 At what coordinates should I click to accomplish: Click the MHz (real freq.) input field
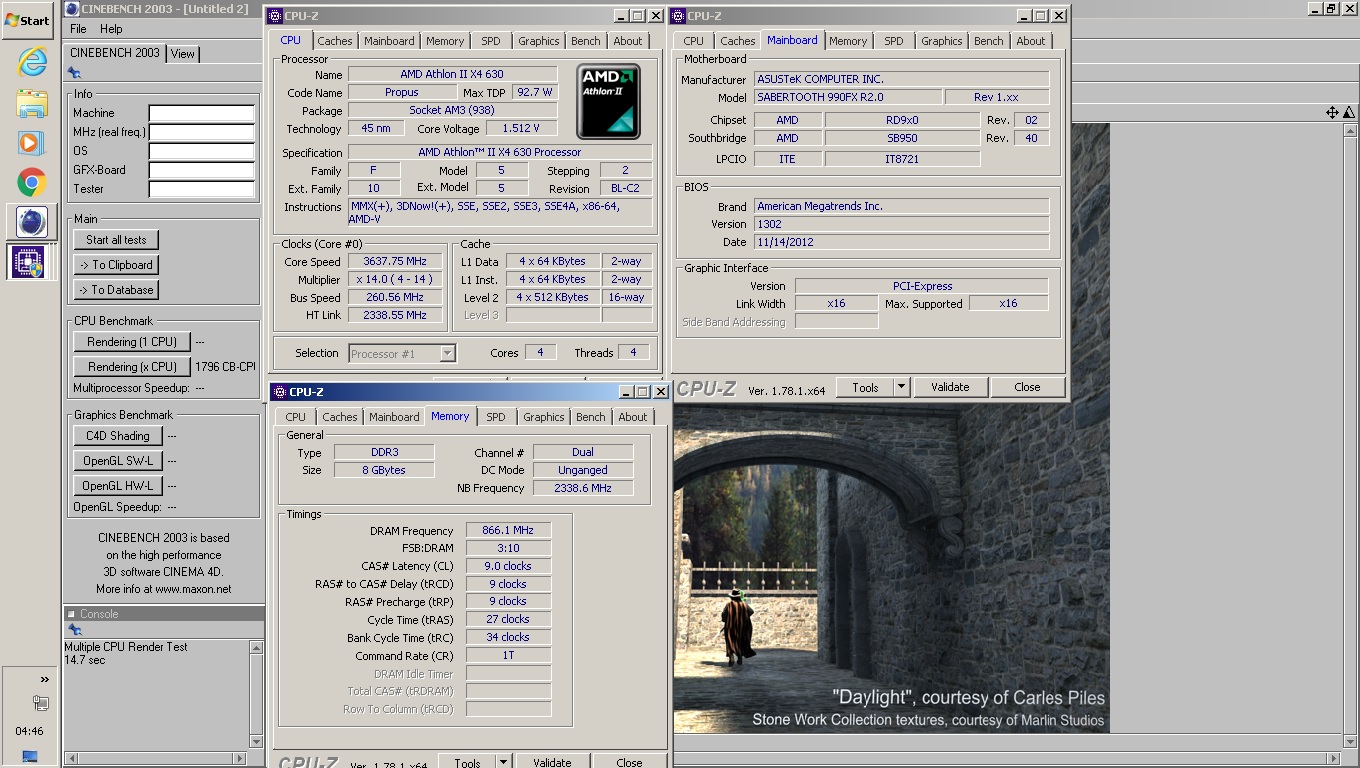tap(201, 132)
